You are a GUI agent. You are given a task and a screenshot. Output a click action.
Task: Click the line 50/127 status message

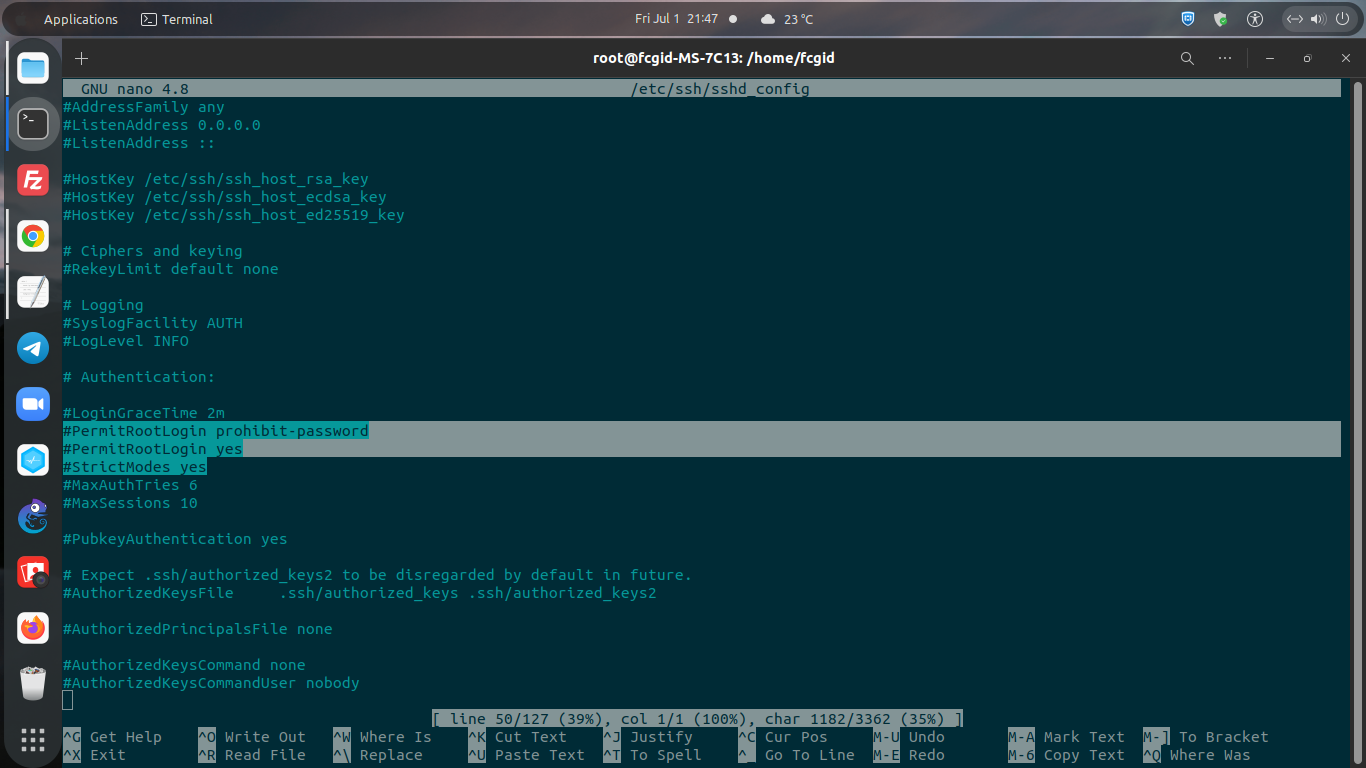(697, 719)
